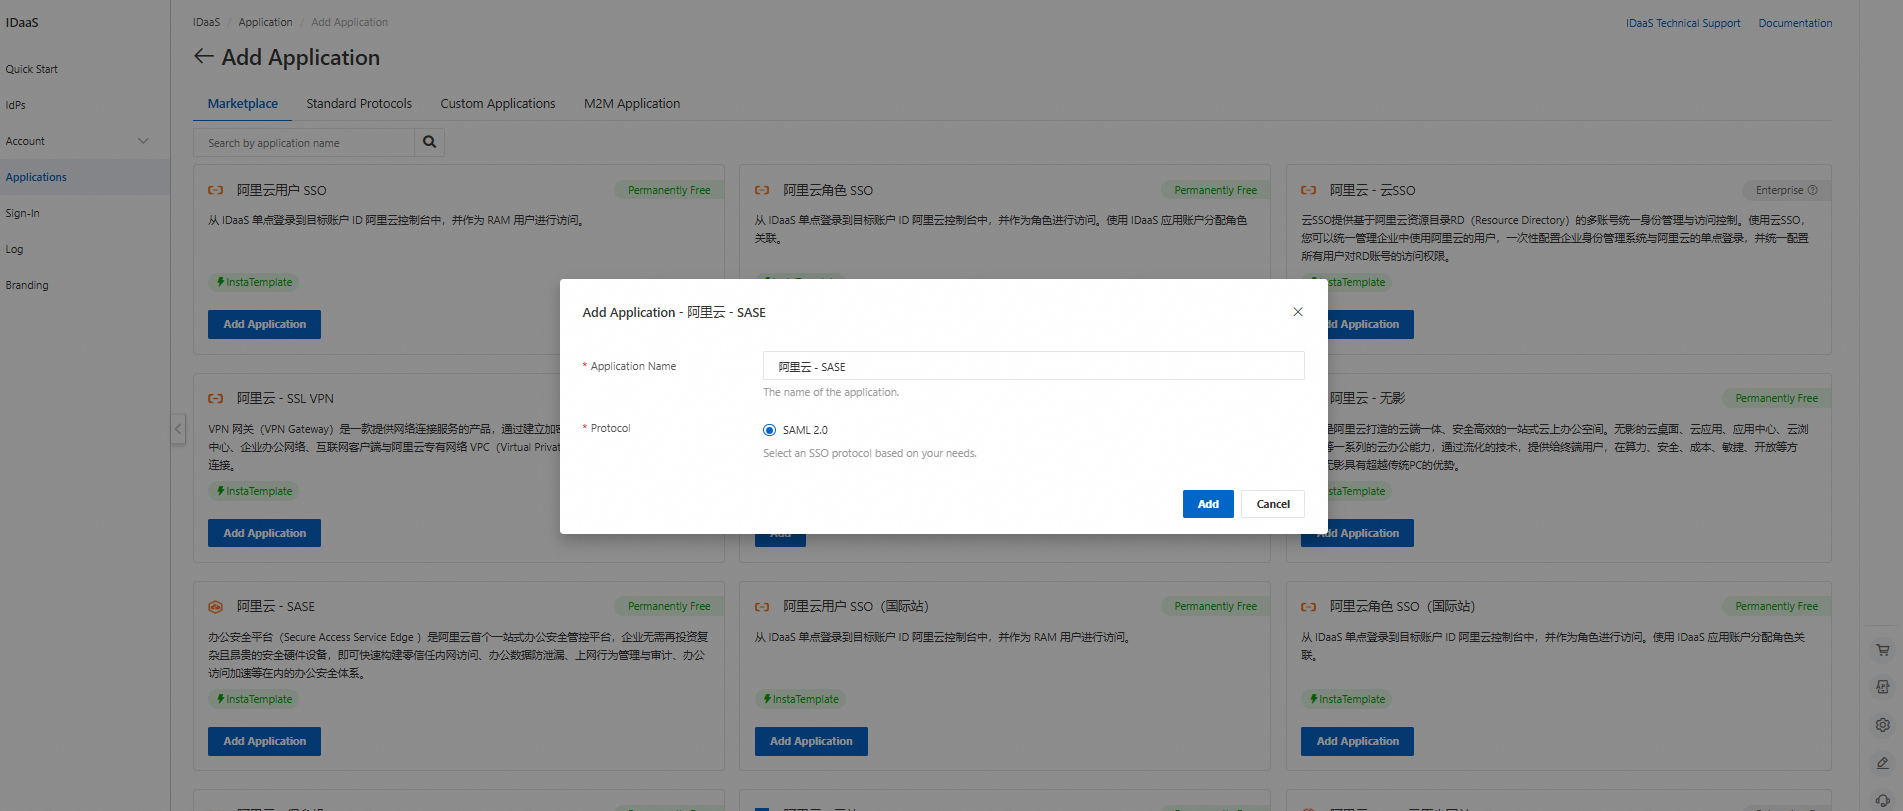Click Application breadcrumb link

(x=265, y=22)
